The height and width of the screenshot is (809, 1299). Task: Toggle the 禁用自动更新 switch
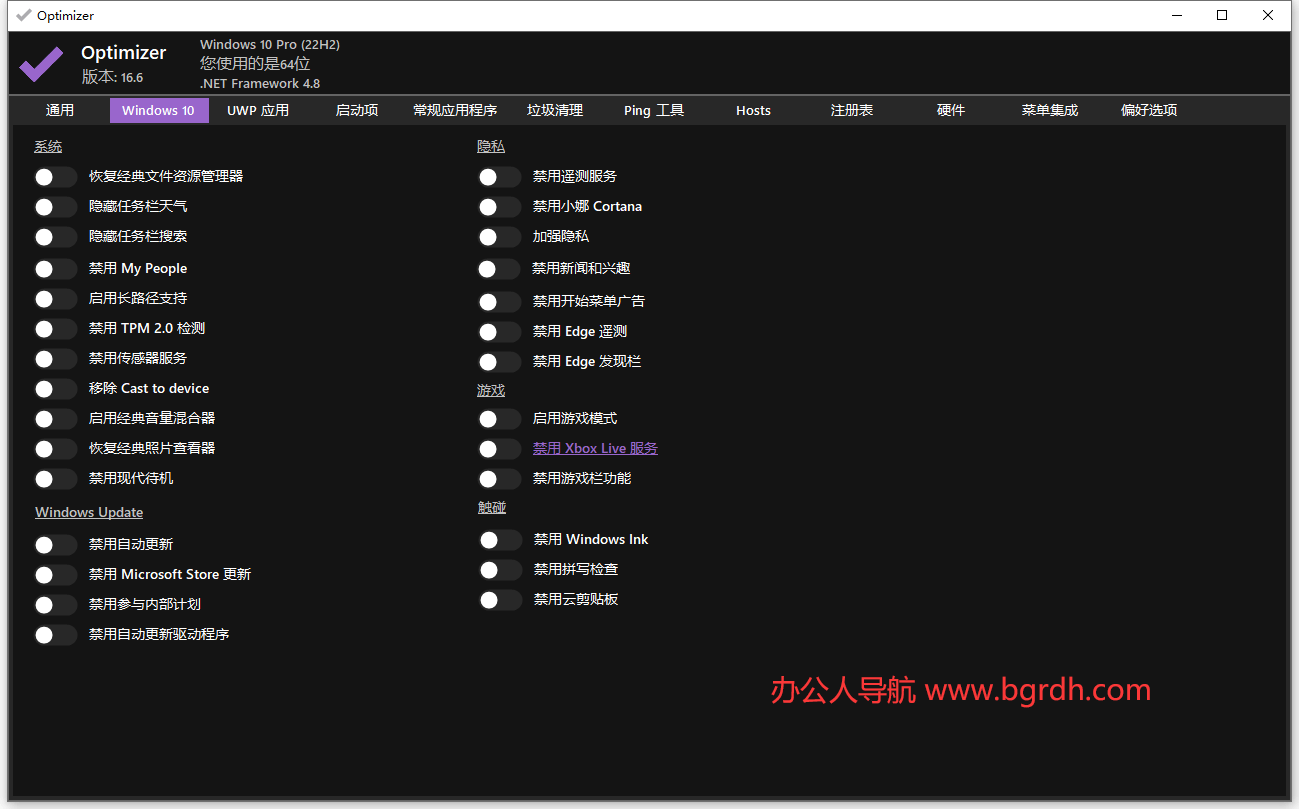click(56, 545)
